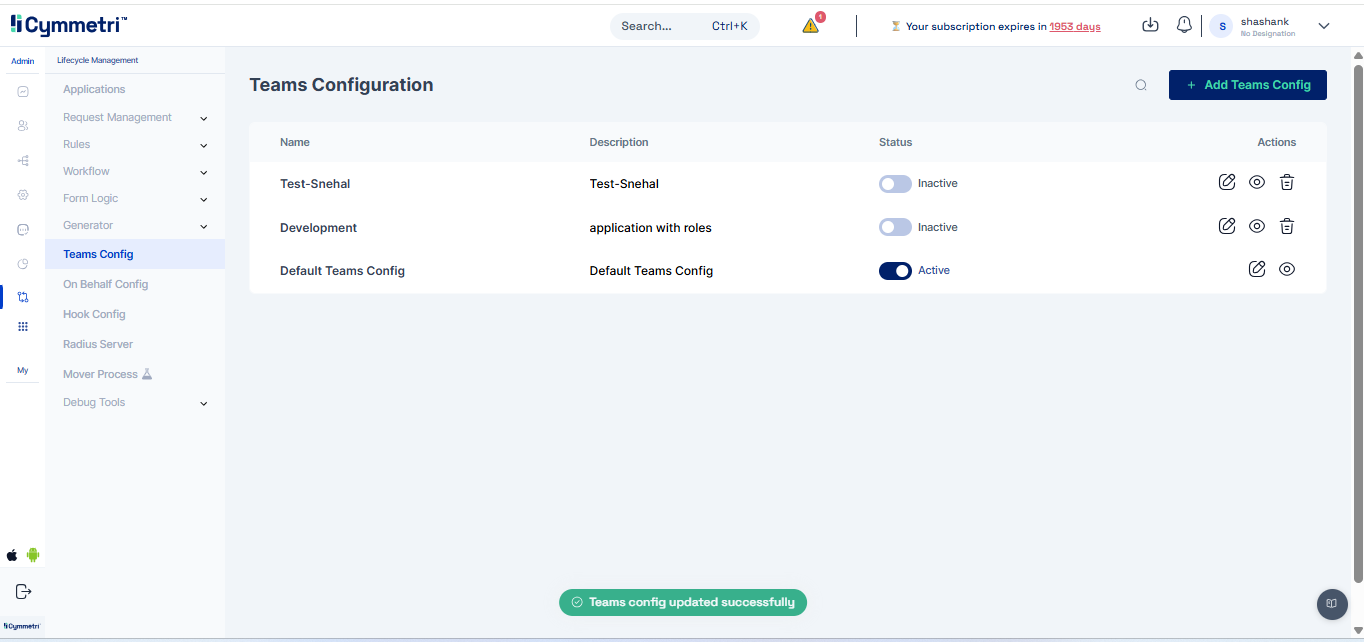Click the Test-Snehal name cell
Image resolution: width=1364 pixels, height=642 pixels.
coord(315,184)
